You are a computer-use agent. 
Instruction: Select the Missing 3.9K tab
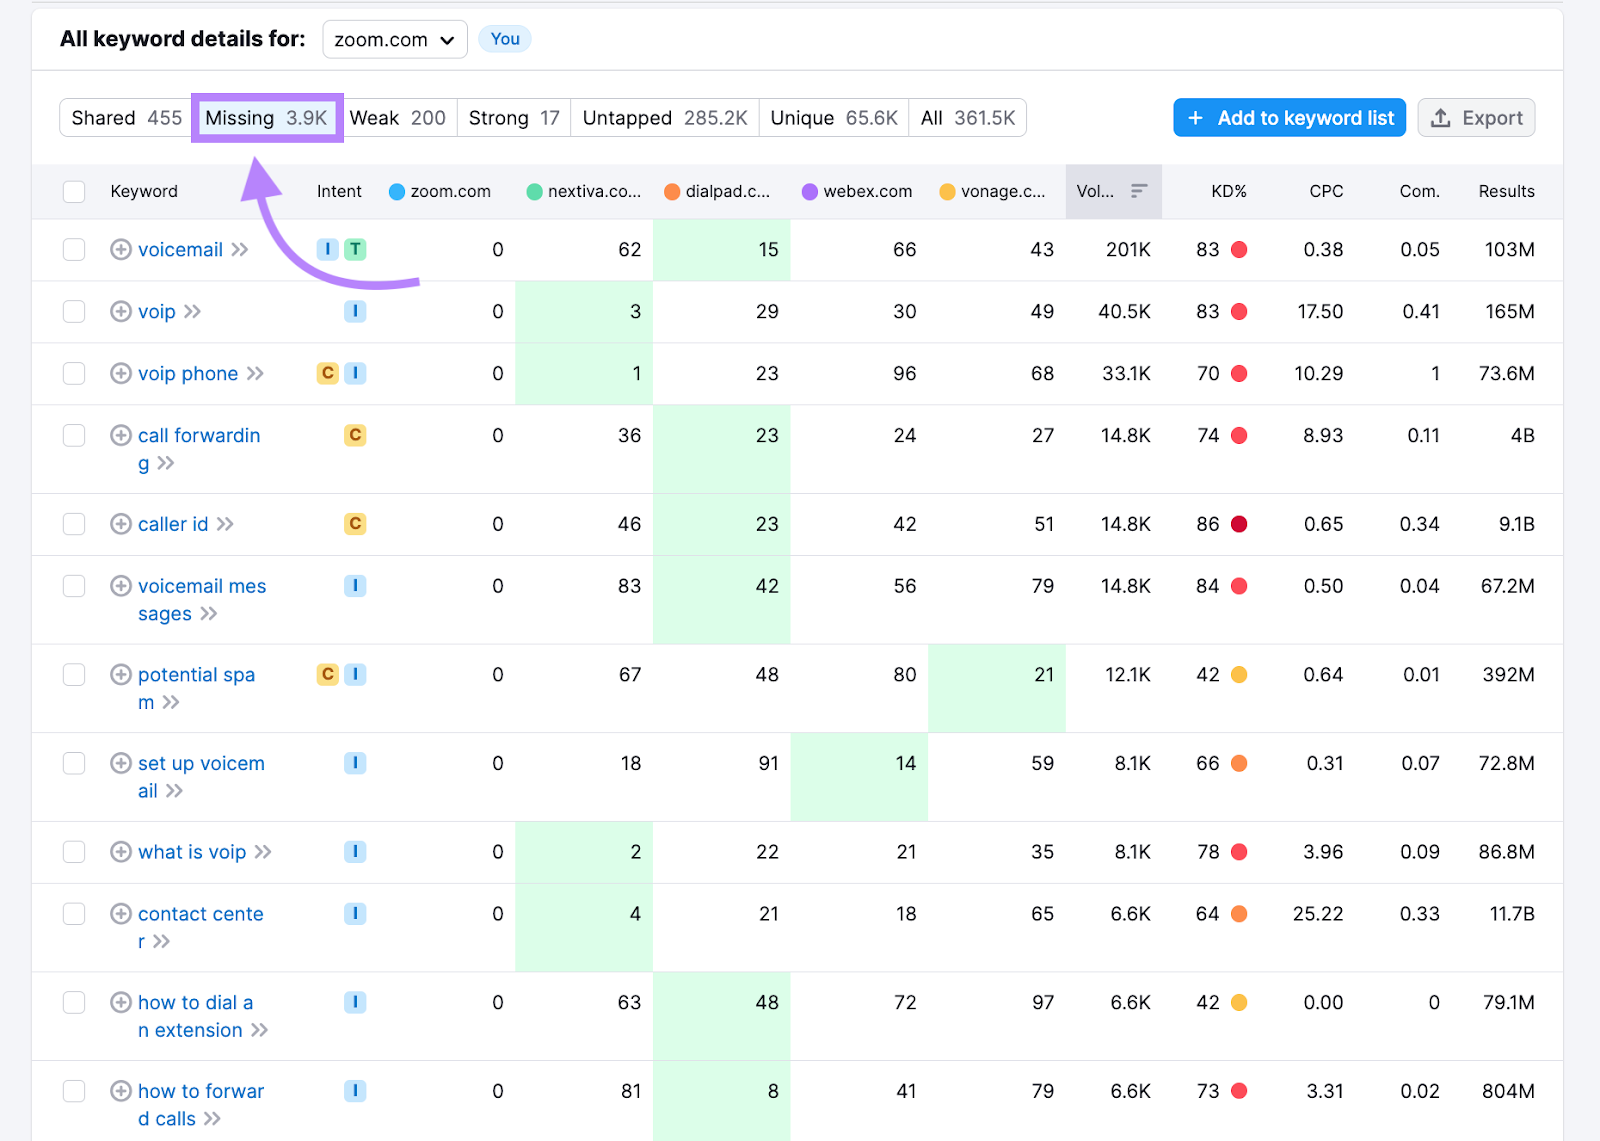pos(267,118)
